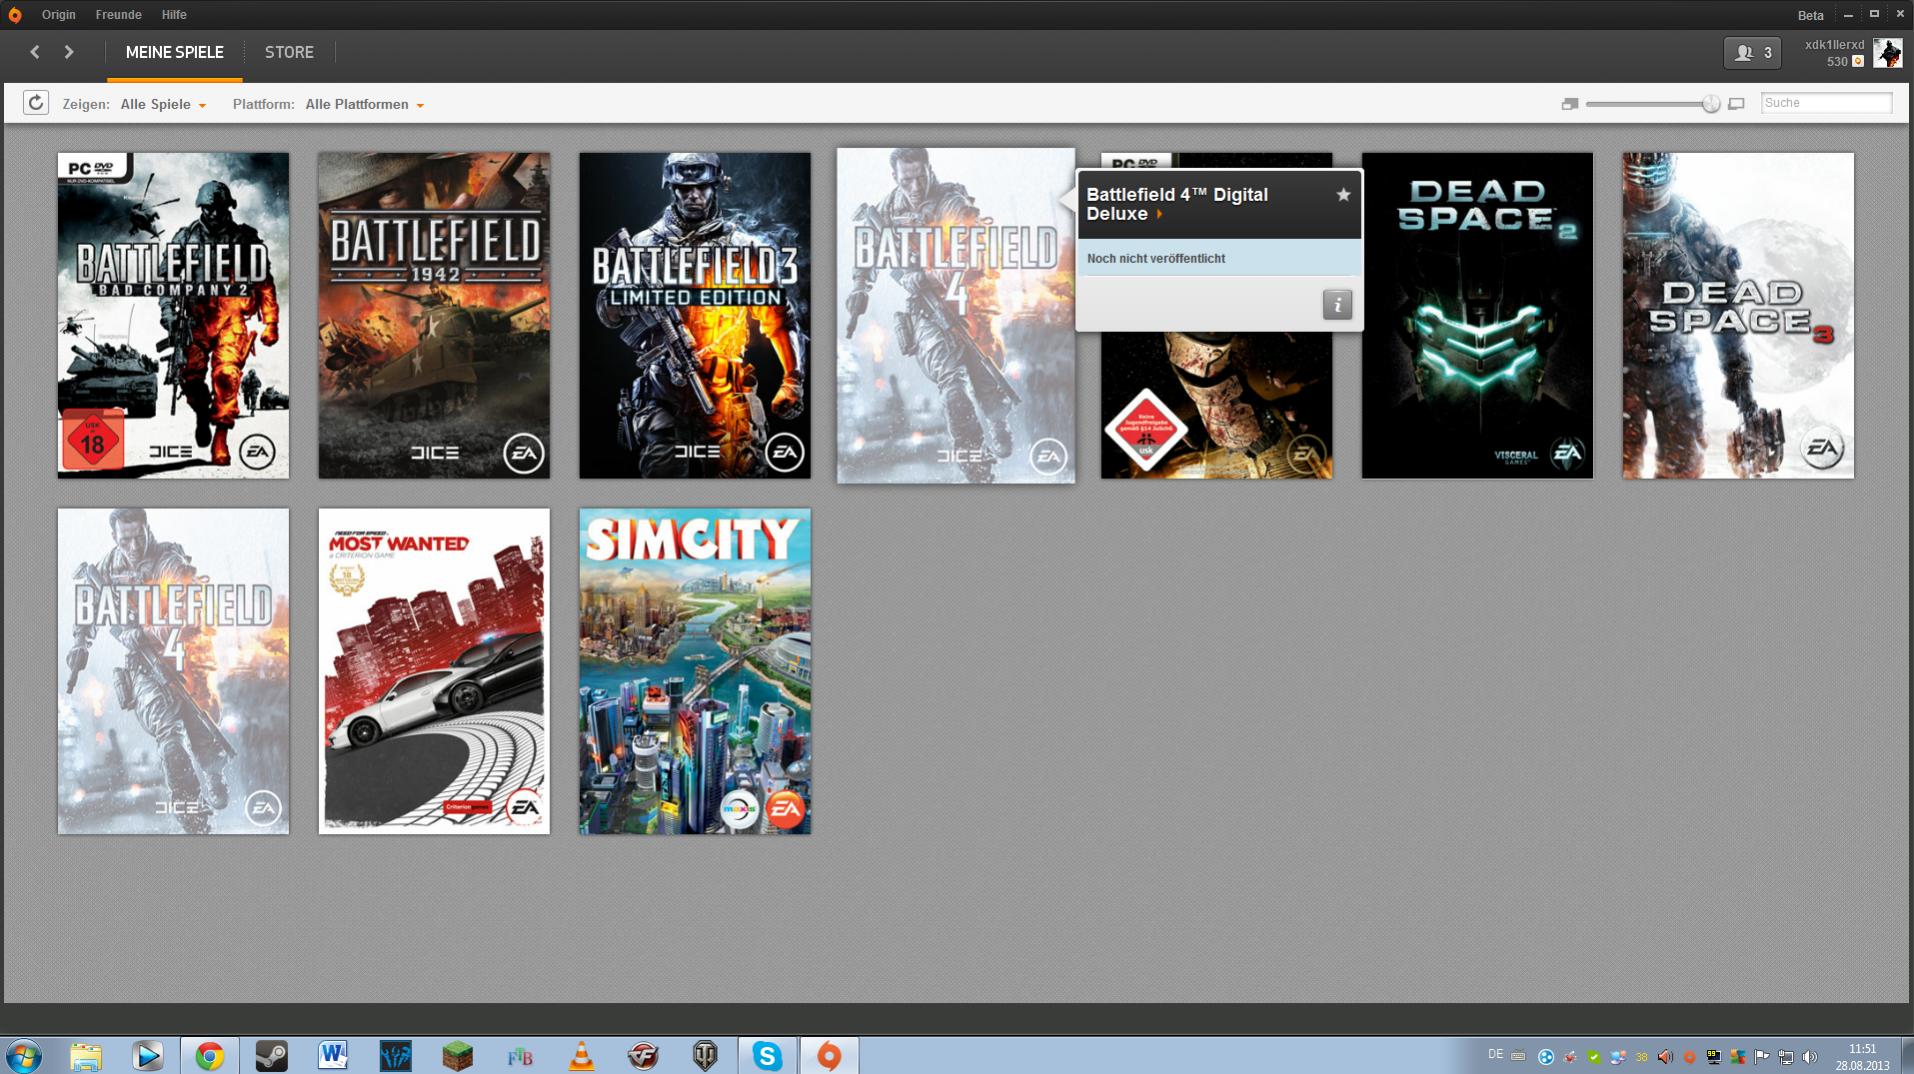1914x1074 pixels.
Task: Open Steam from the taskbar
Action: point(271,1056)
